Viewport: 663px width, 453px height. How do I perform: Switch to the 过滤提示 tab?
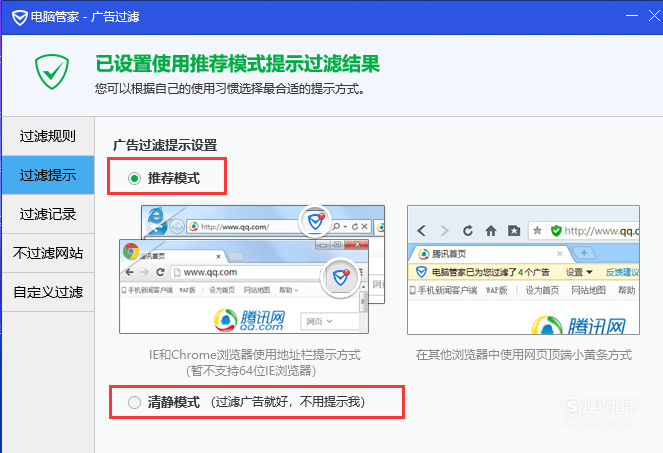pos(48,175)
